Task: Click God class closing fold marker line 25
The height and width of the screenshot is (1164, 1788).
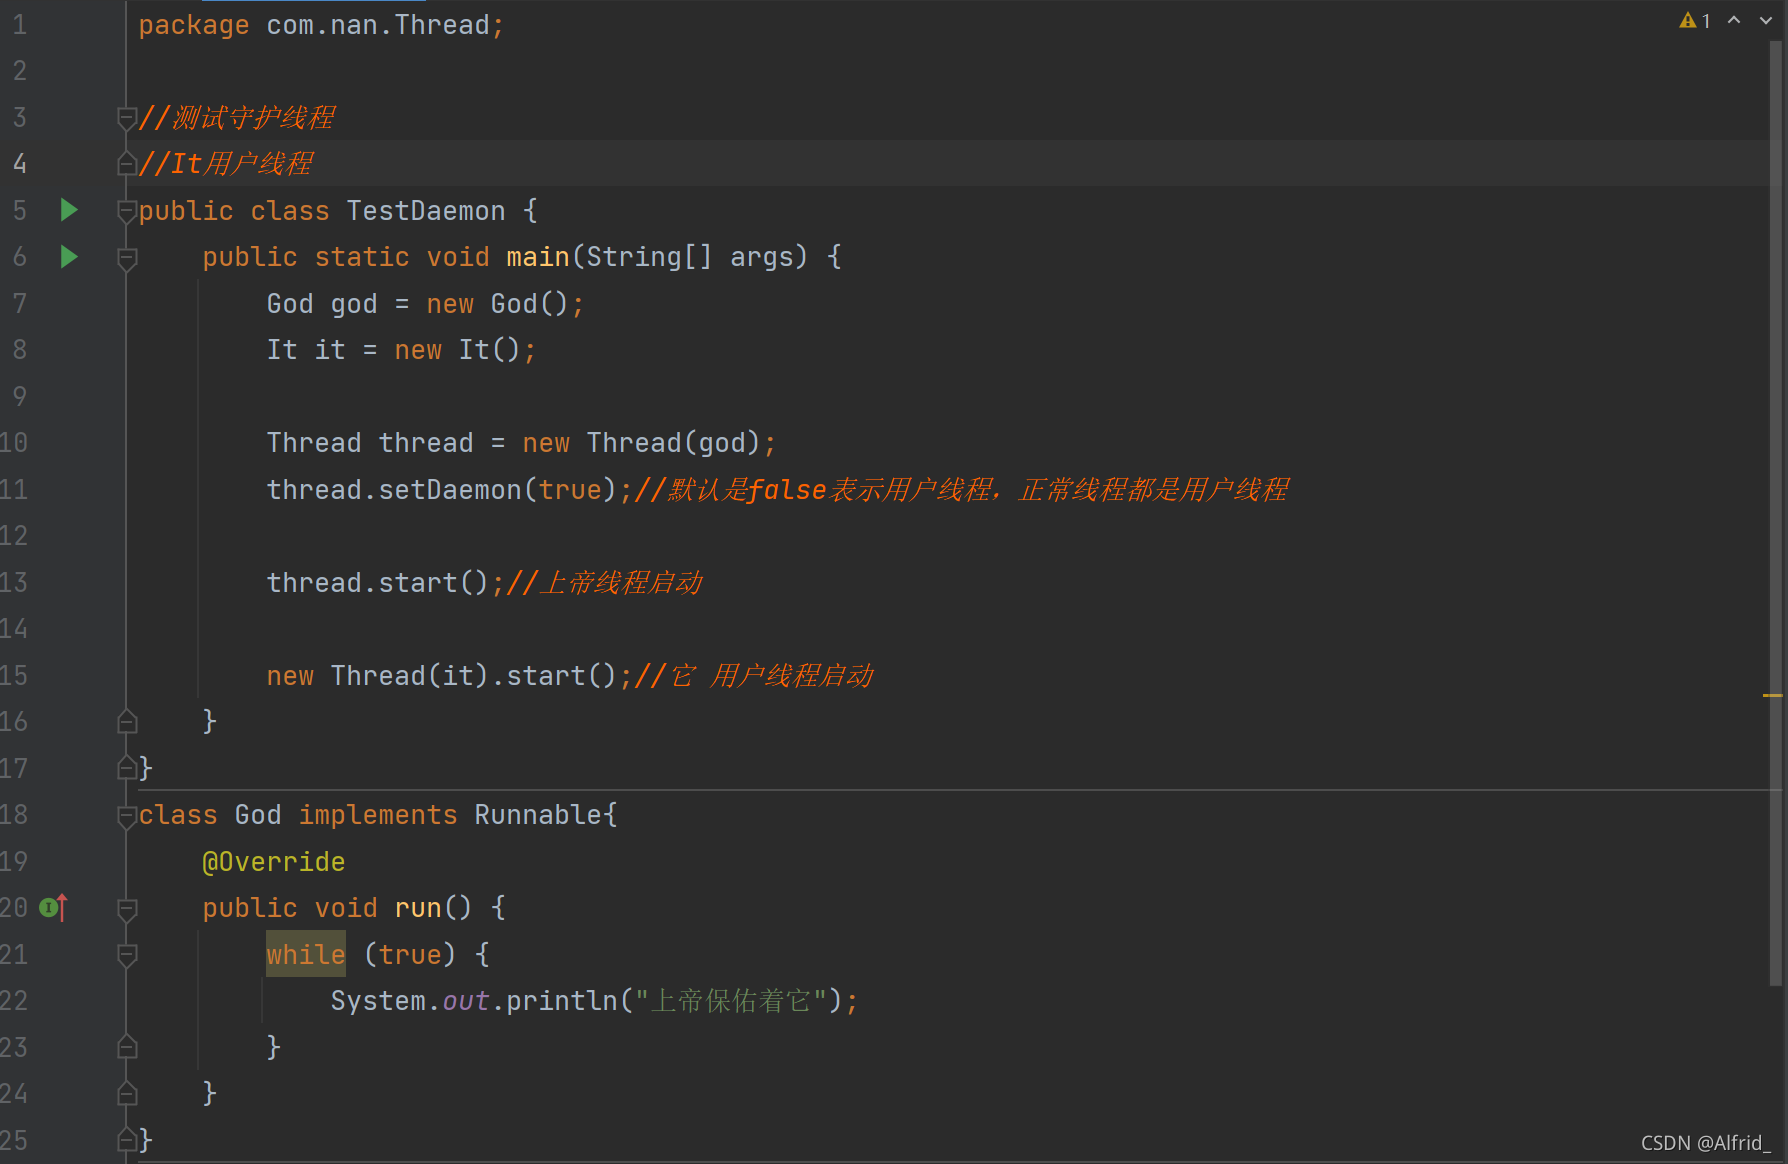Action: tap(127, 1140)
